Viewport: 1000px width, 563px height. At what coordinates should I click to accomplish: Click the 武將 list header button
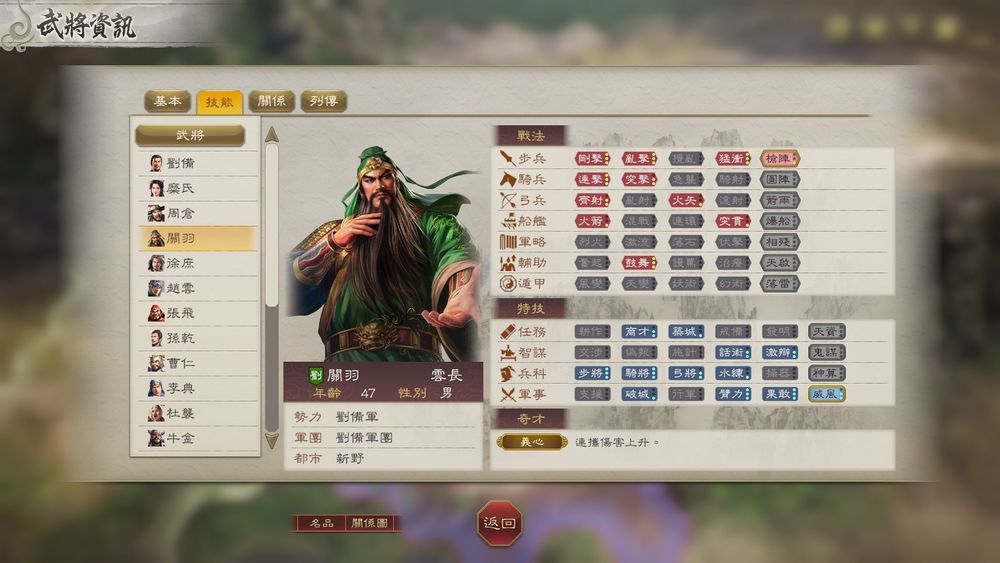(190, 135)
